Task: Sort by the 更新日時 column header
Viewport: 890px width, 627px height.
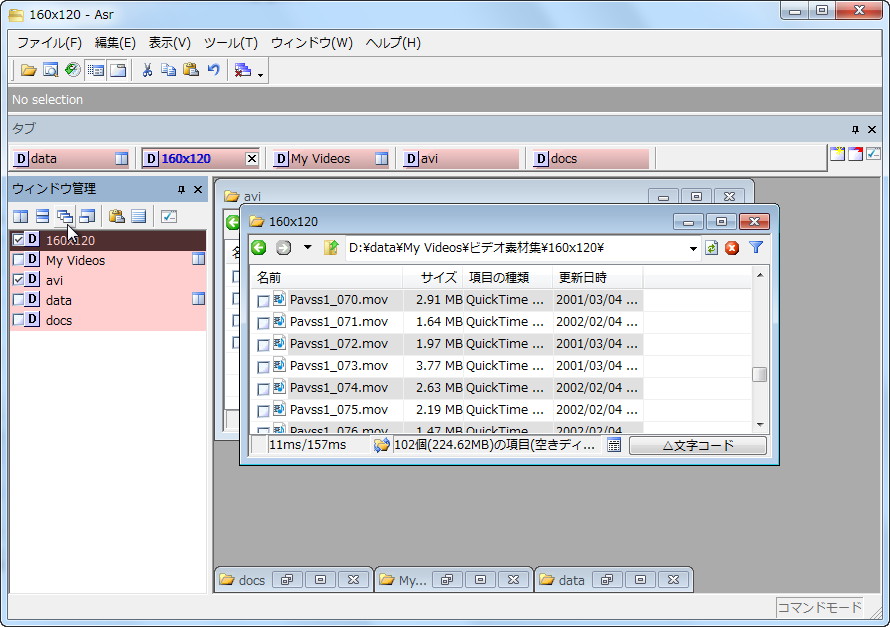Action: click(x=598, y=277)
